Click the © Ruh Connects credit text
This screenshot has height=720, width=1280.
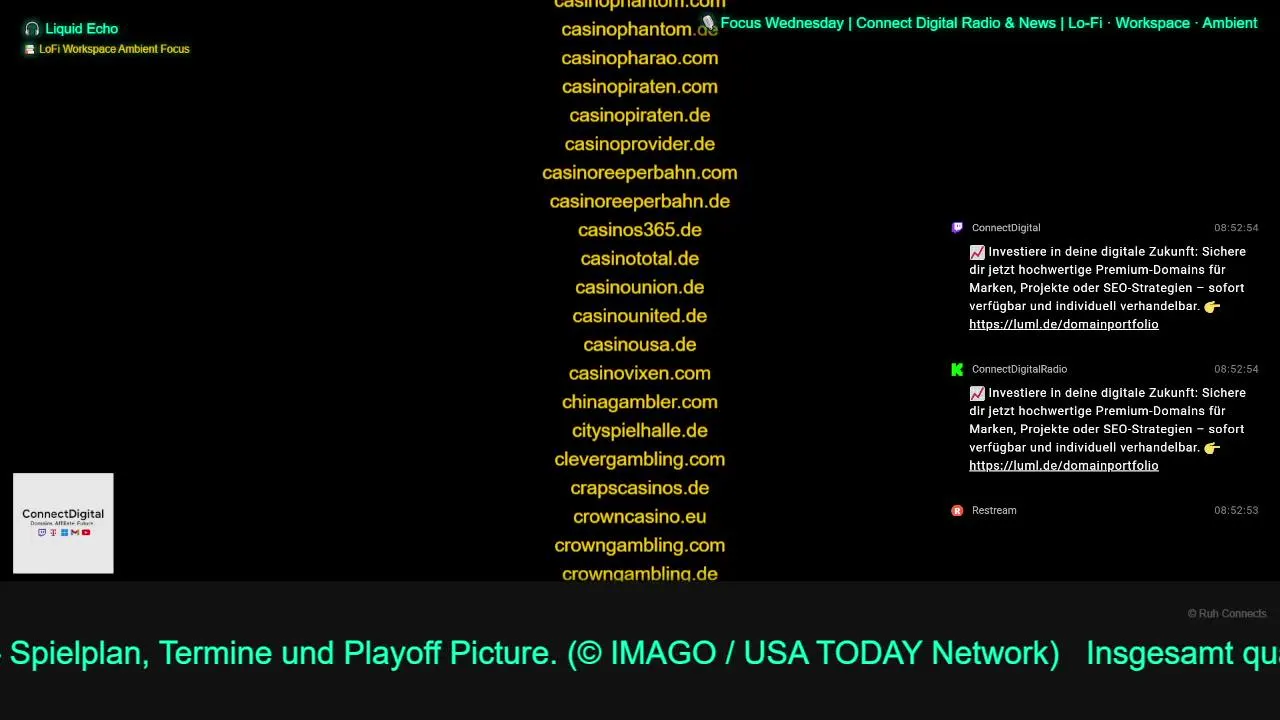tap(1227, 614)
